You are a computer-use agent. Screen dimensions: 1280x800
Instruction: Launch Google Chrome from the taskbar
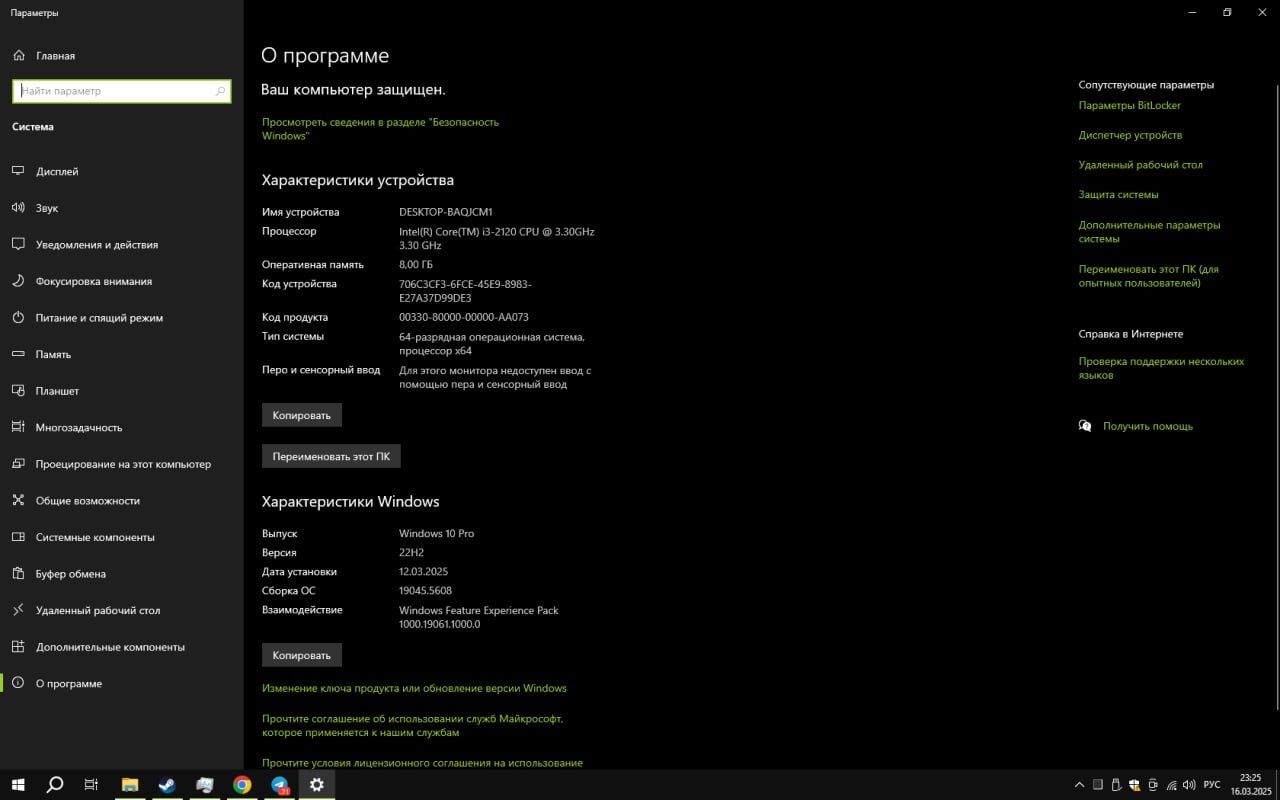pos(242,785)
